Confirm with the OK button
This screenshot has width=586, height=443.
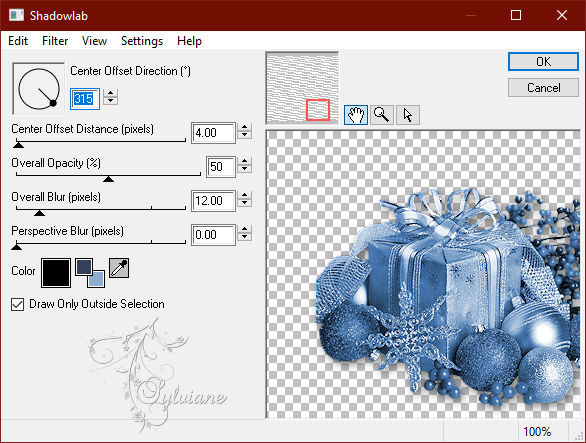pyautogui.click(x=543, y=62)
